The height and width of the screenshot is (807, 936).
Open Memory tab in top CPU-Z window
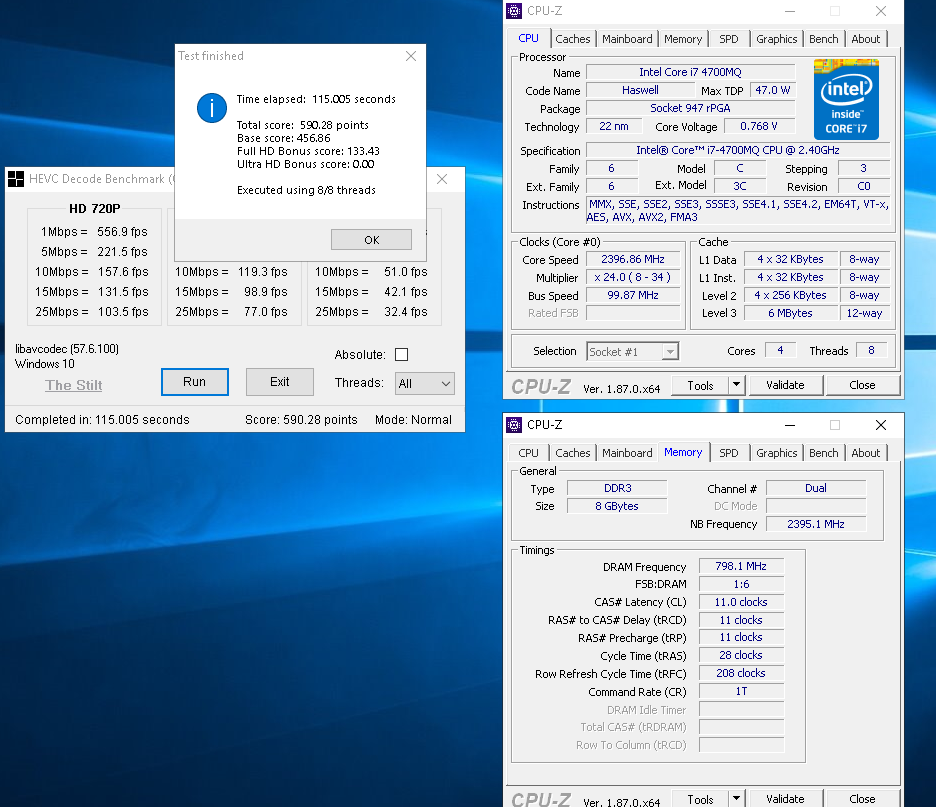683,39
